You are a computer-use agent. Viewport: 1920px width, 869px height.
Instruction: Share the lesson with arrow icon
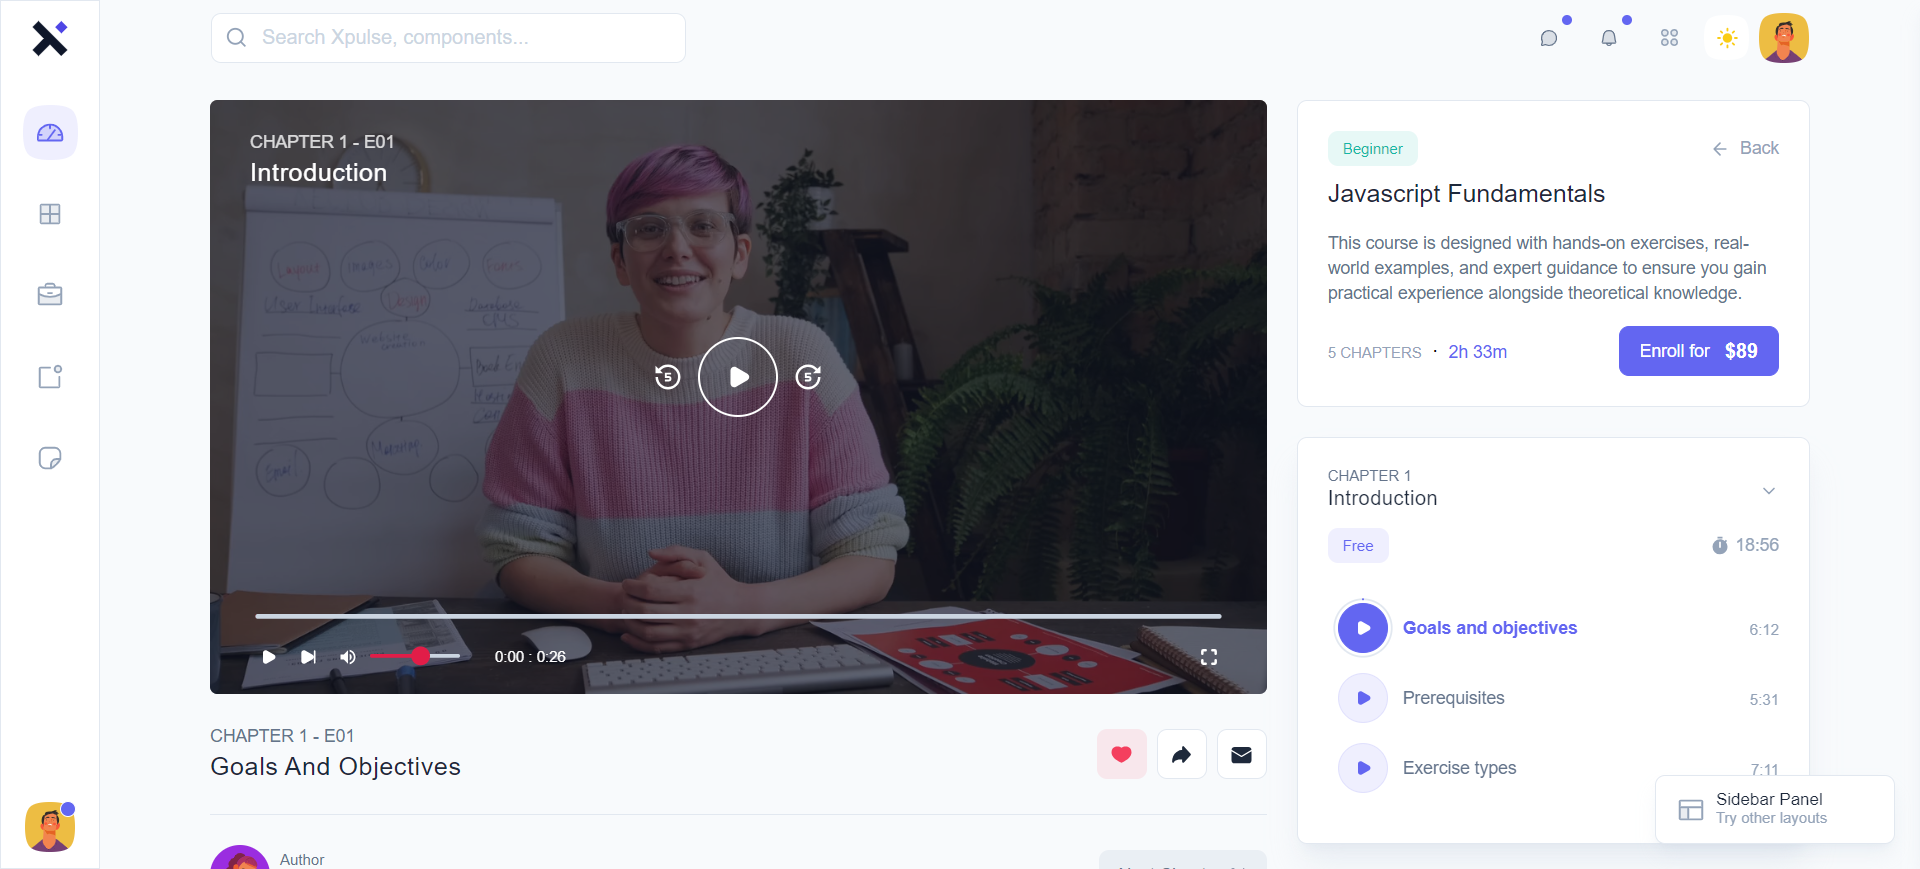(1181, 755)
